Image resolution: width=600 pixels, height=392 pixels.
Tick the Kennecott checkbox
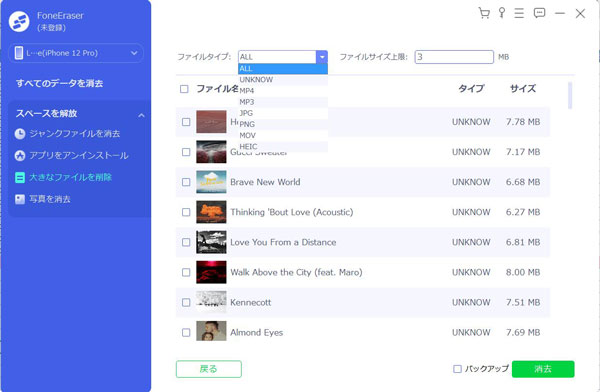click(x=186, y=302)
